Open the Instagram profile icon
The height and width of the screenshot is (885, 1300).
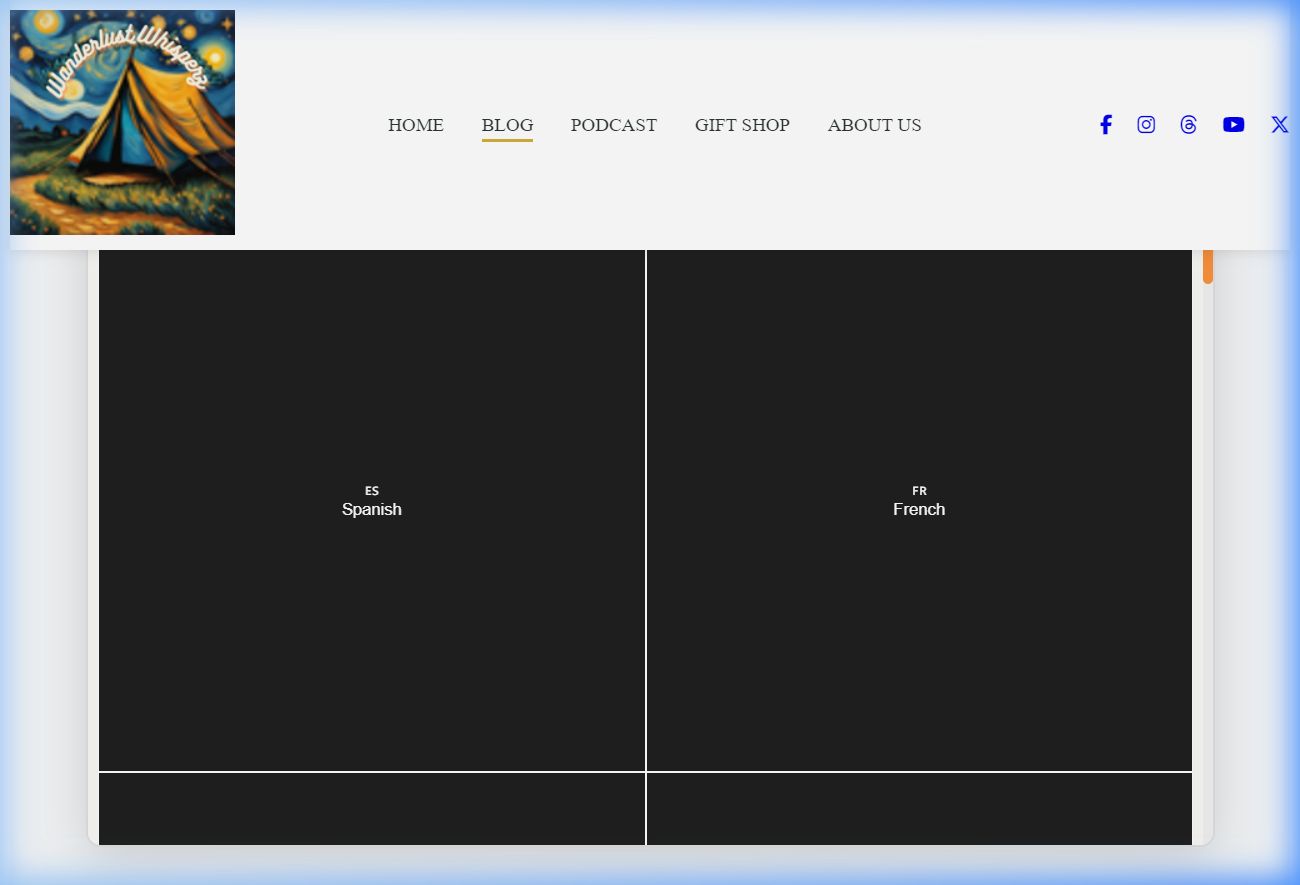click(x=1146, y=125)
